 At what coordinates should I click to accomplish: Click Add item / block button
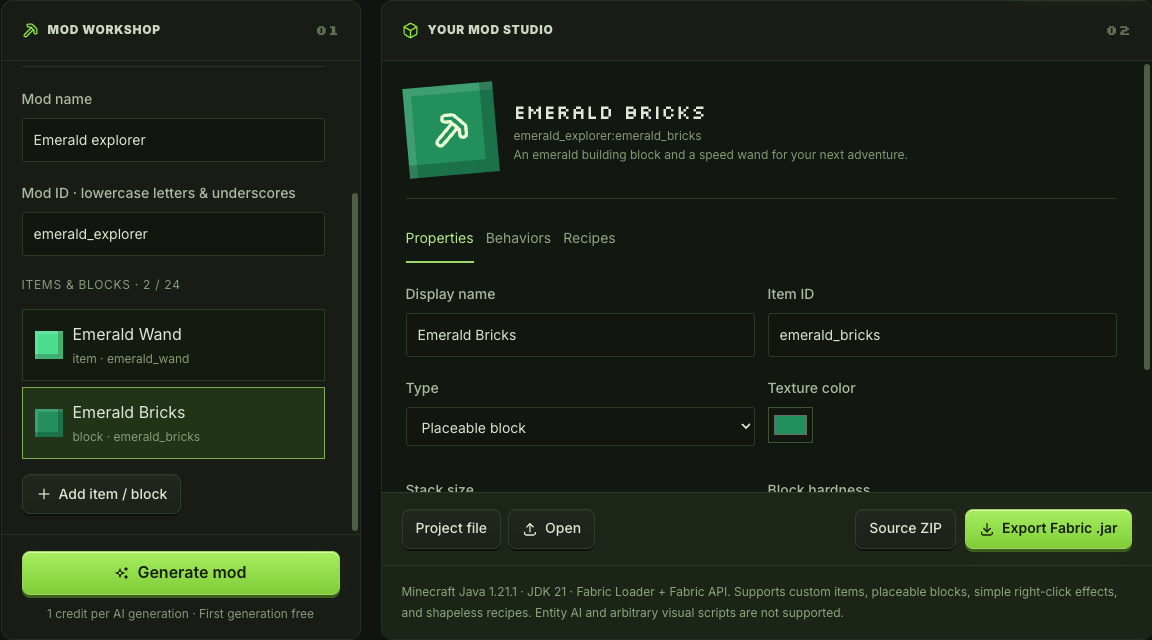[101, 495]
